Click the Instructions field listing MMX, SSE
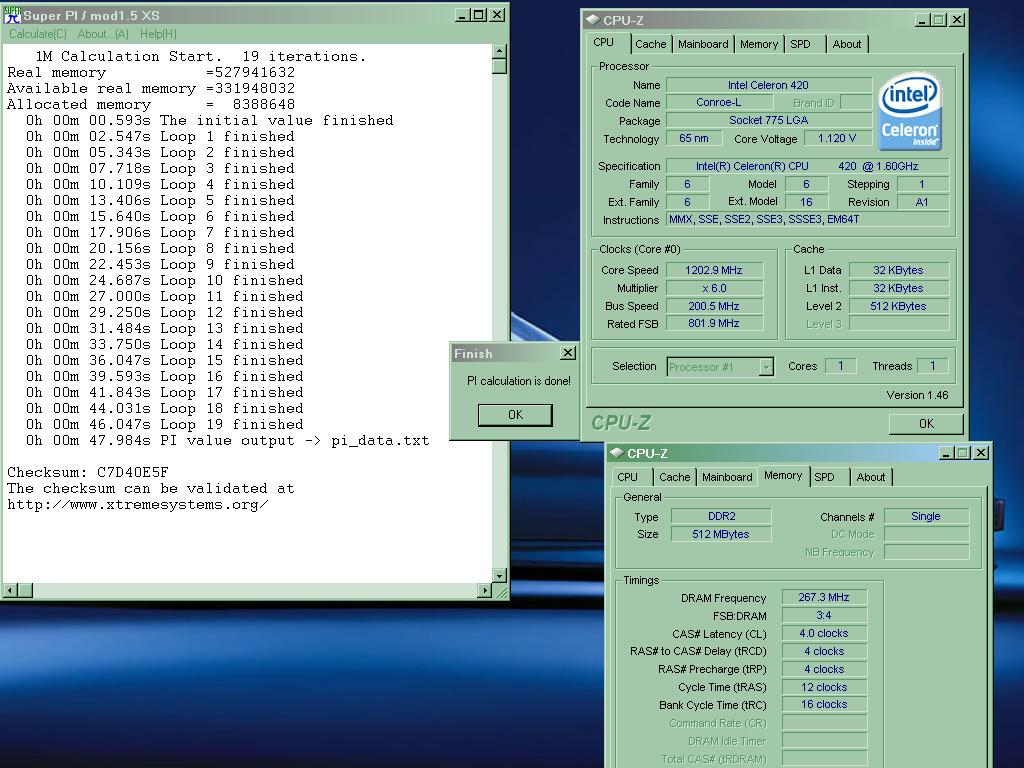The width and height of the screenshot is (1024, 768). (807, 219)
